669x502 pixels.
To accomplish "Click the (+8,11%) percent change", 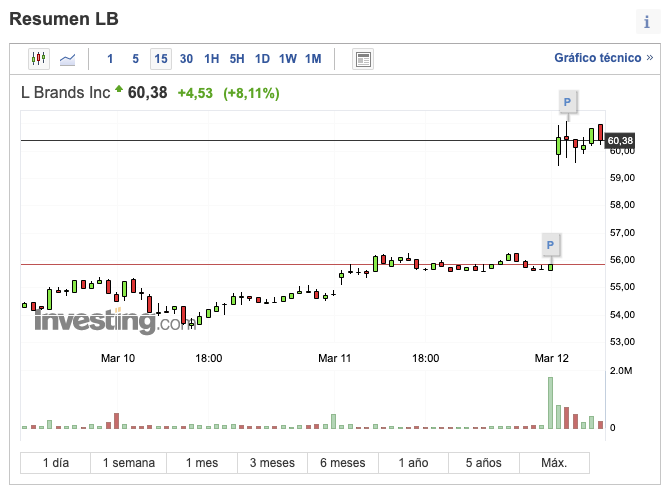I will tap(251, 93).
